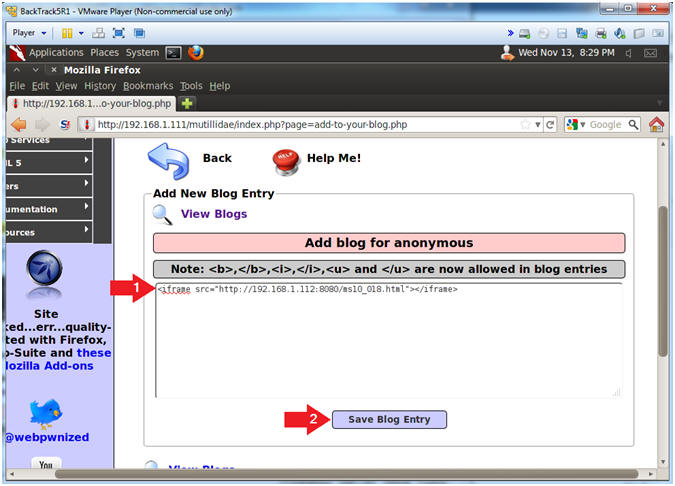The height and width of the screenshot is (486, 675).
Task: Switch VMware to Unity mode
Action: (x=139, y=33)
